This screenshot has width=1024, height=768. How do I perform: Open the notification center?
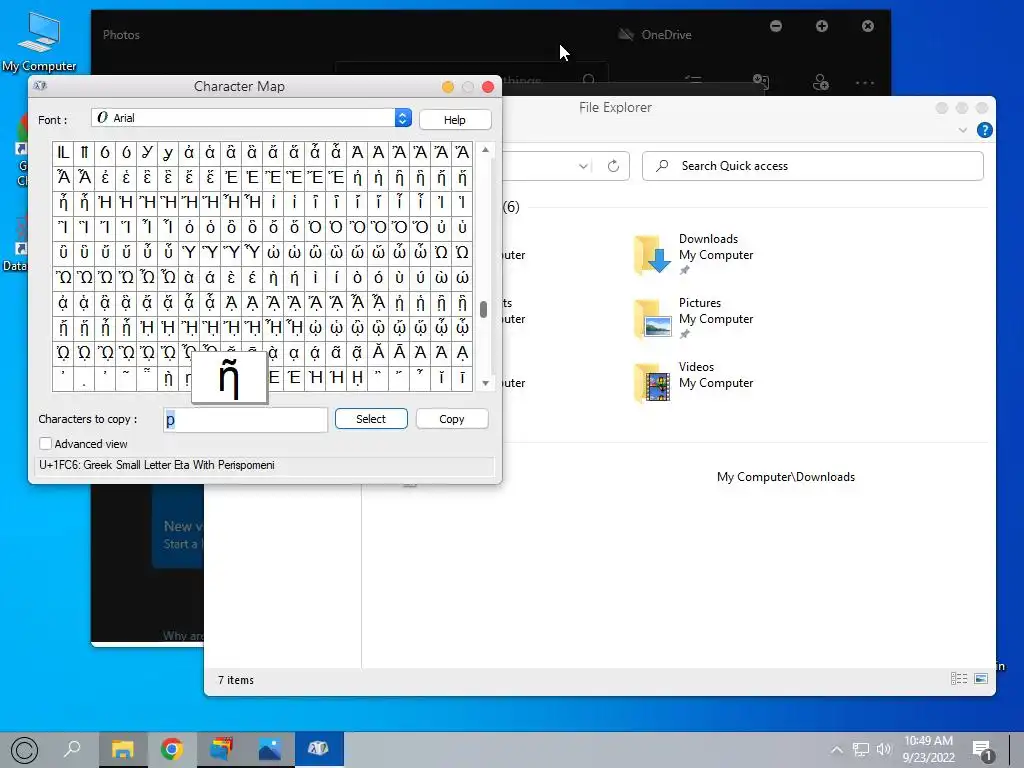pyautogui.click(x=982, y=751)
